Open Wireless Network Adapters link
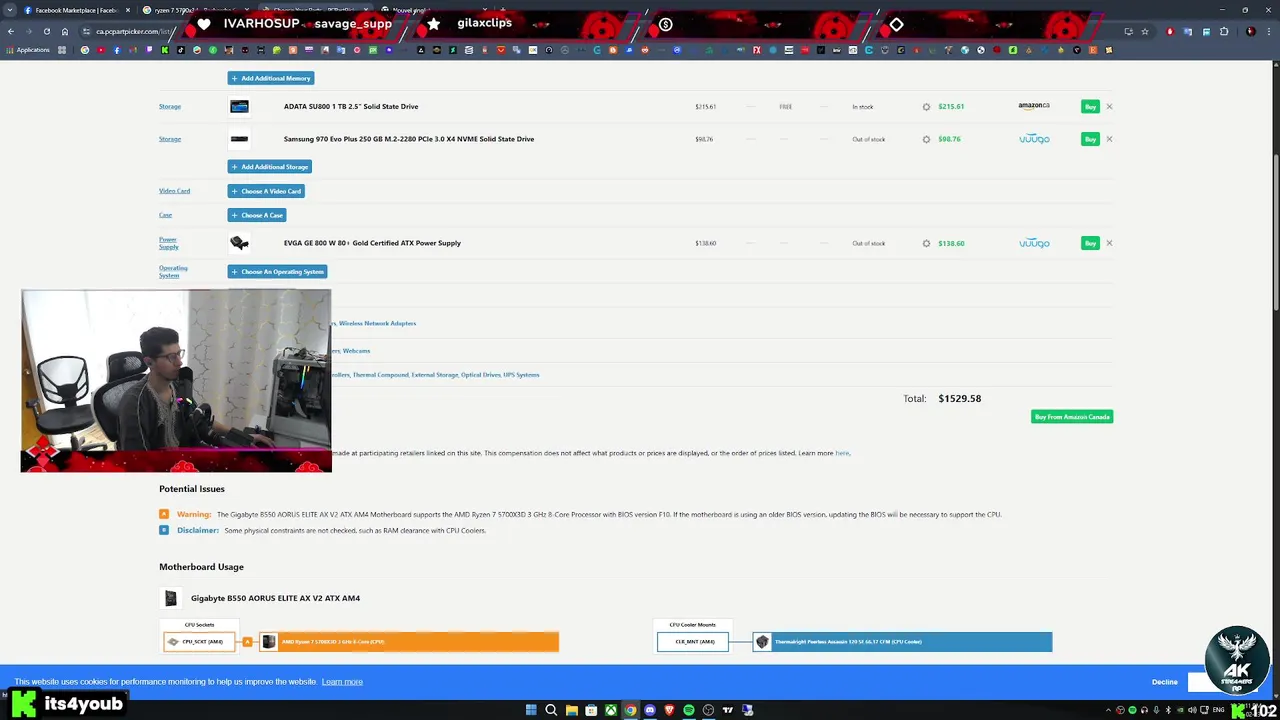 point(377,323)
